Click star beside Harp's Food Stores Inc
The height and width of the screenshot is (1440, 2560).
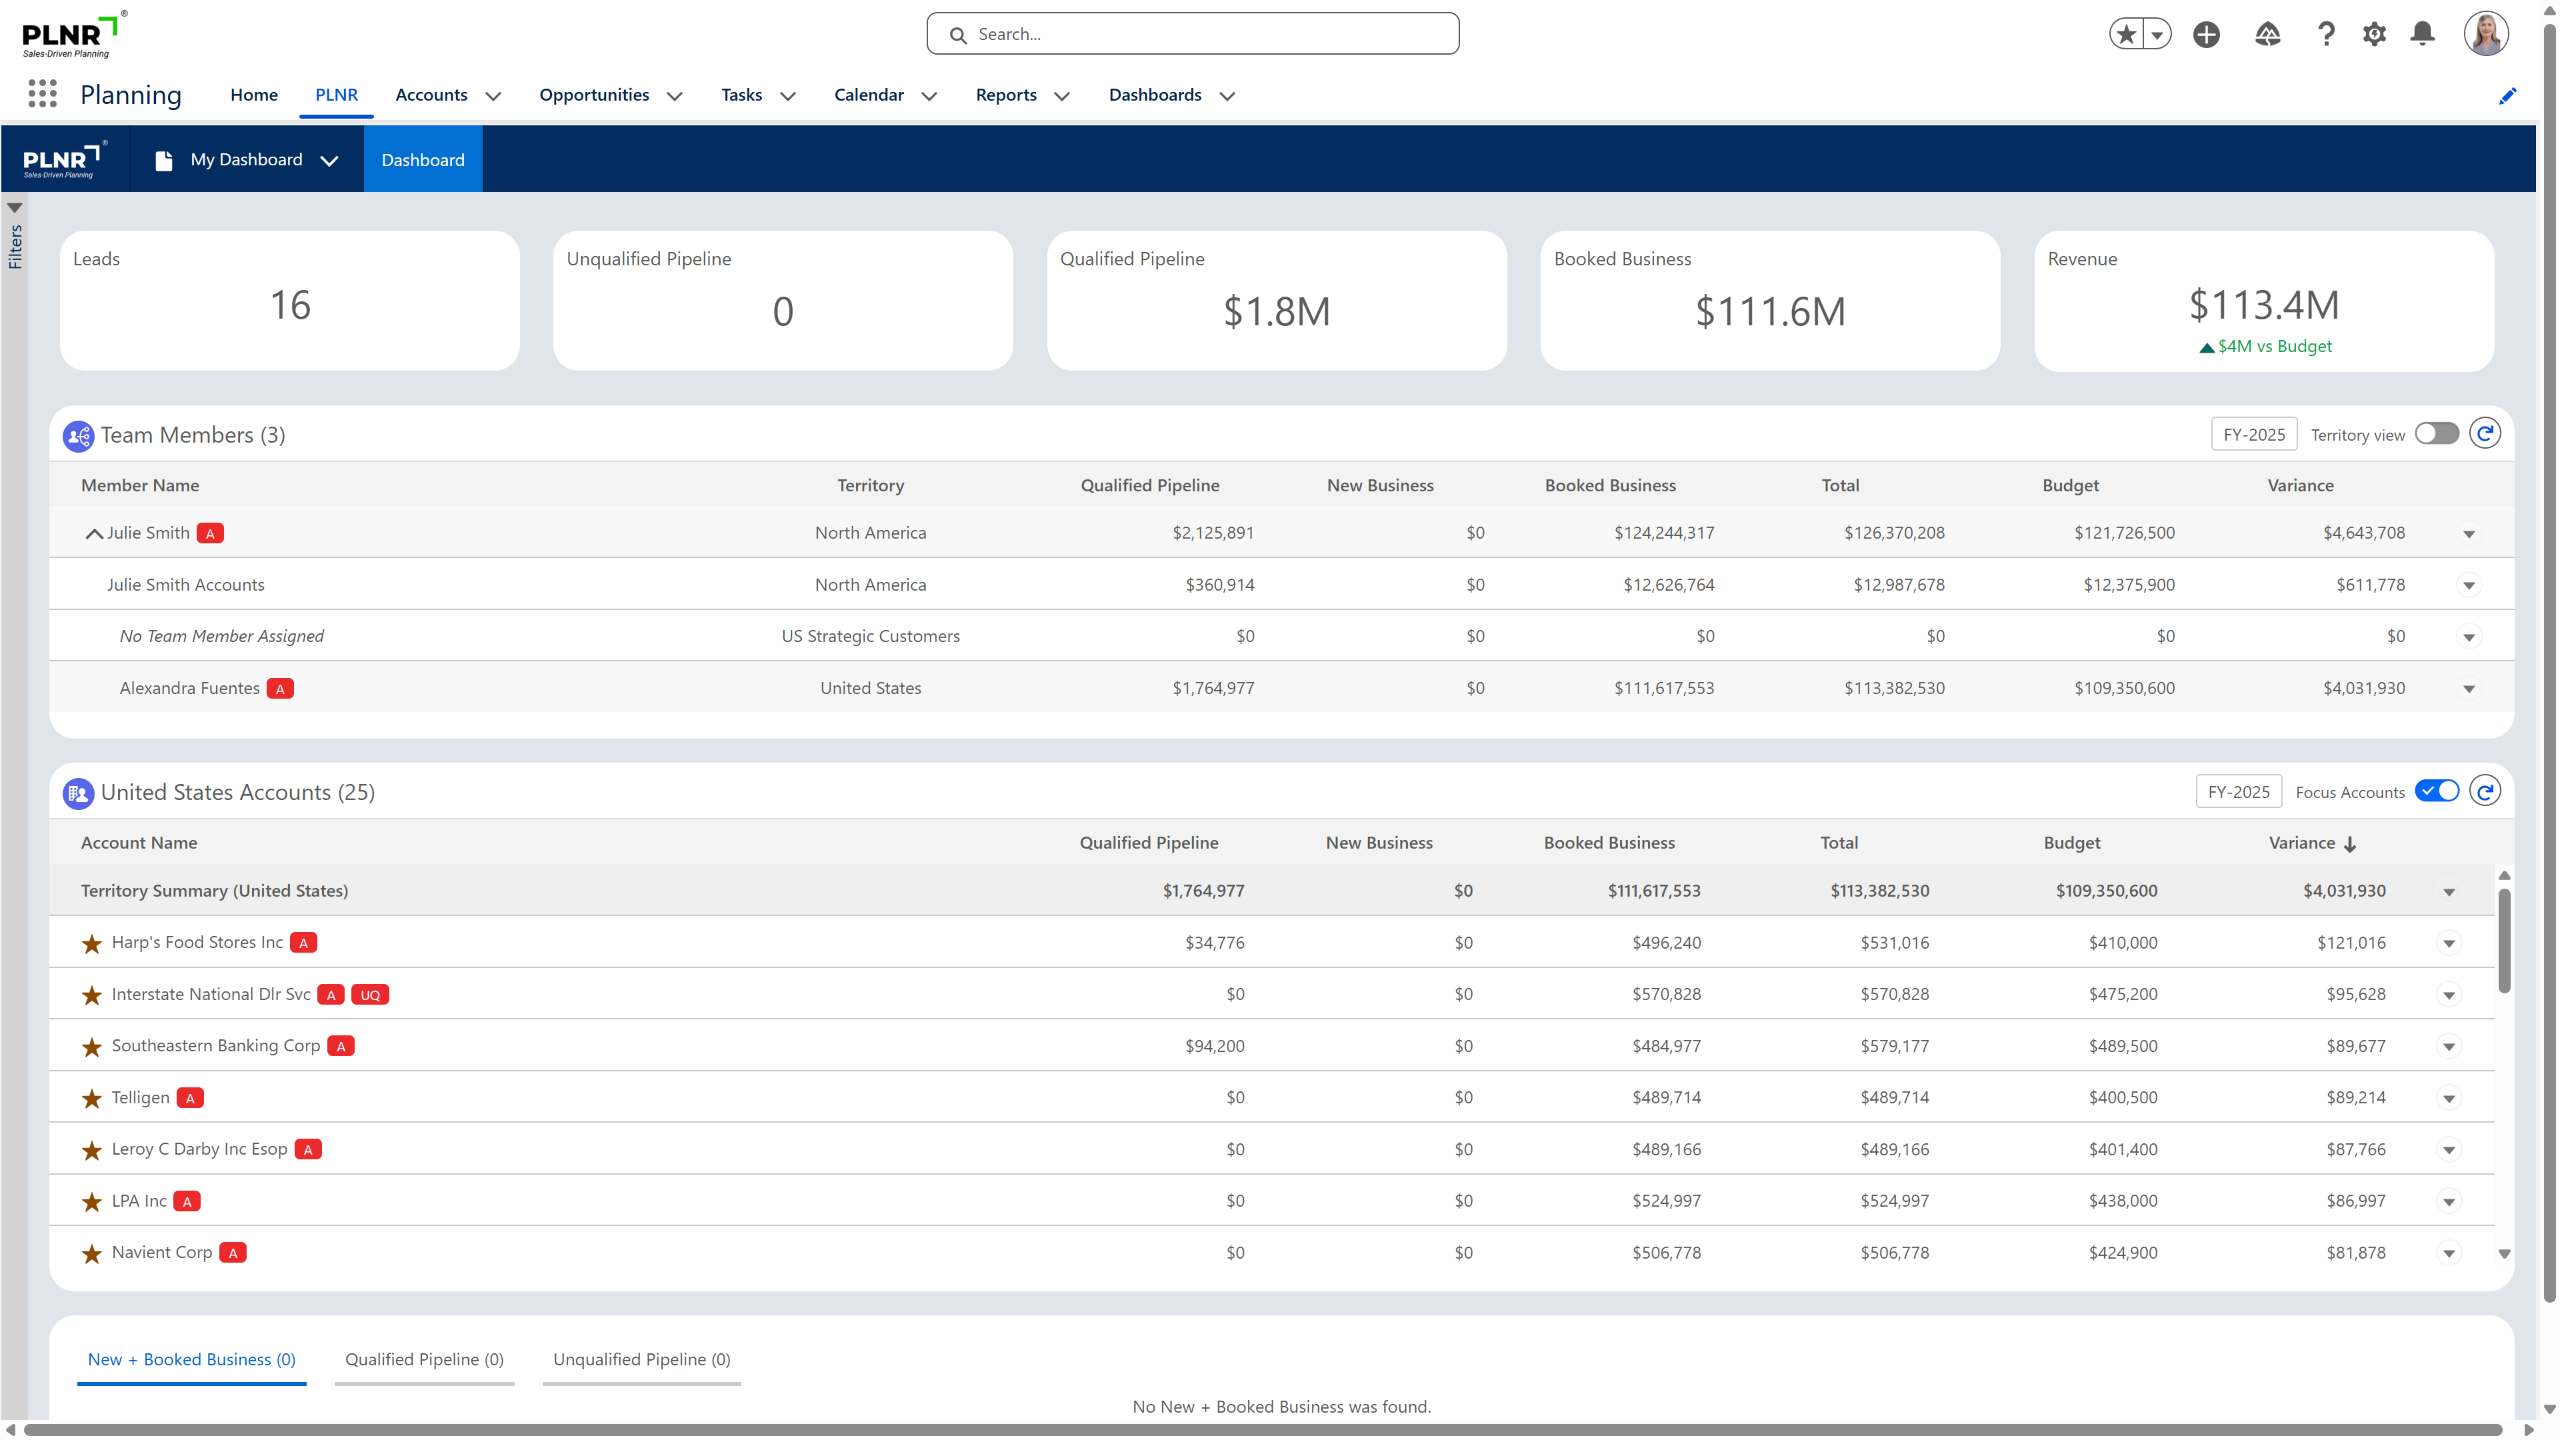coord(92,944)
